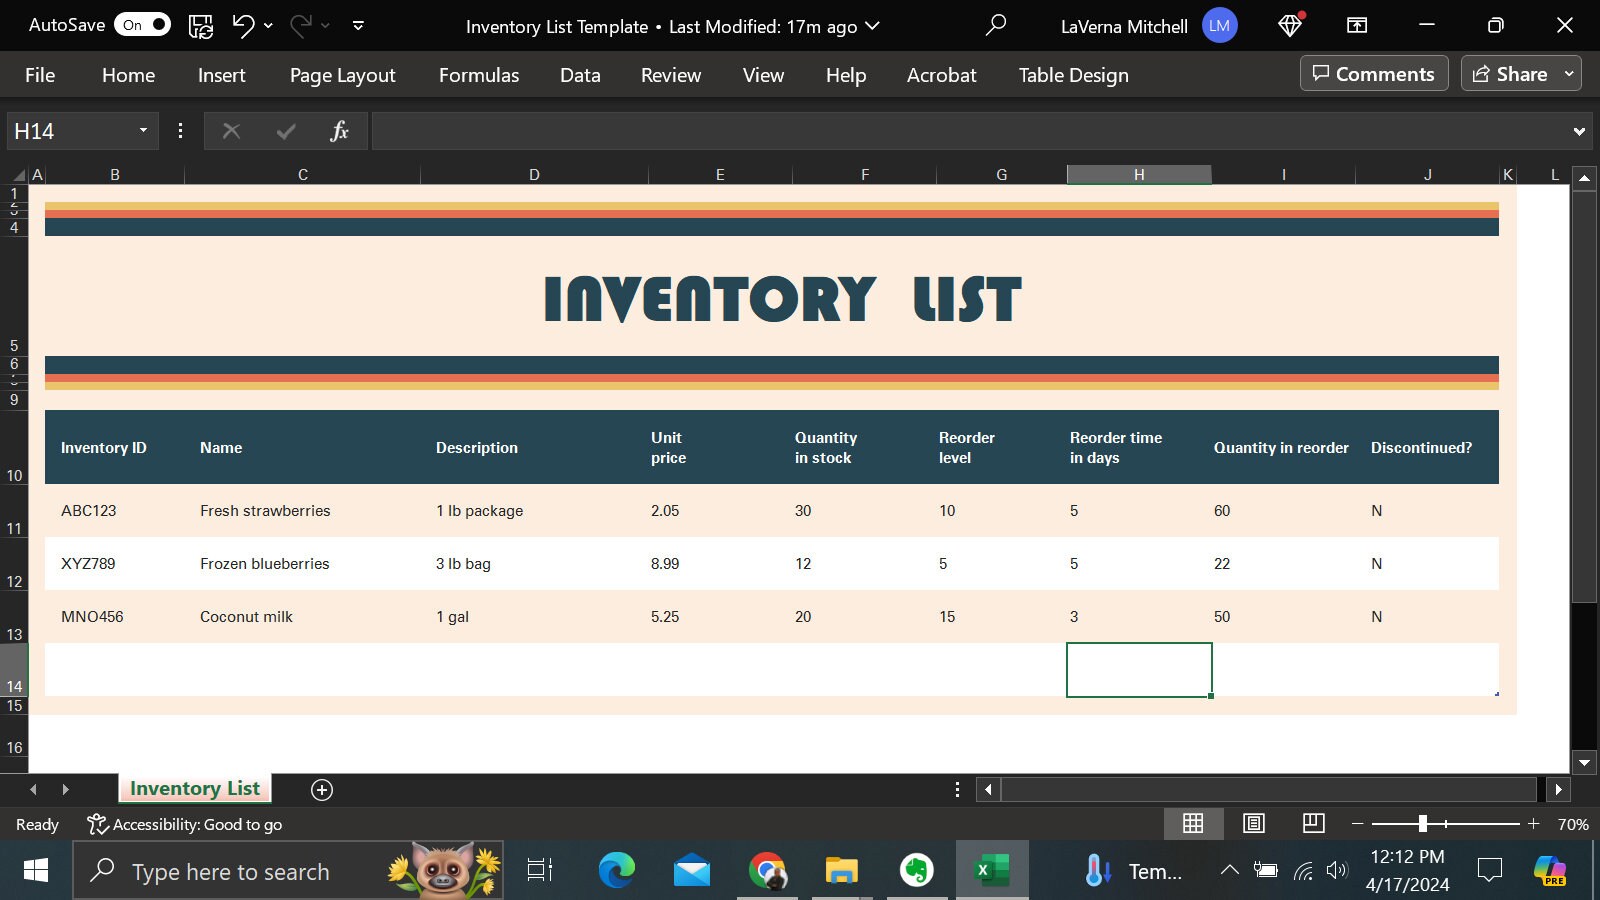
Task: Select the Page Break Preview icon
Action: pyautogui.click(x=1312, y=823)
